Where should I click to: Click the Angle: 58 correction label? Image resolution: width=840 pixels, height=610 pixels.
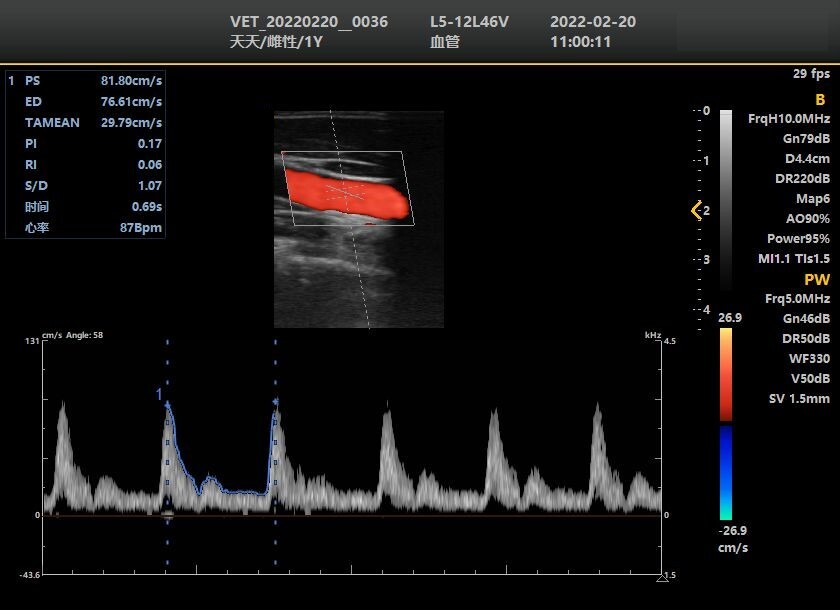pos(85,335)
